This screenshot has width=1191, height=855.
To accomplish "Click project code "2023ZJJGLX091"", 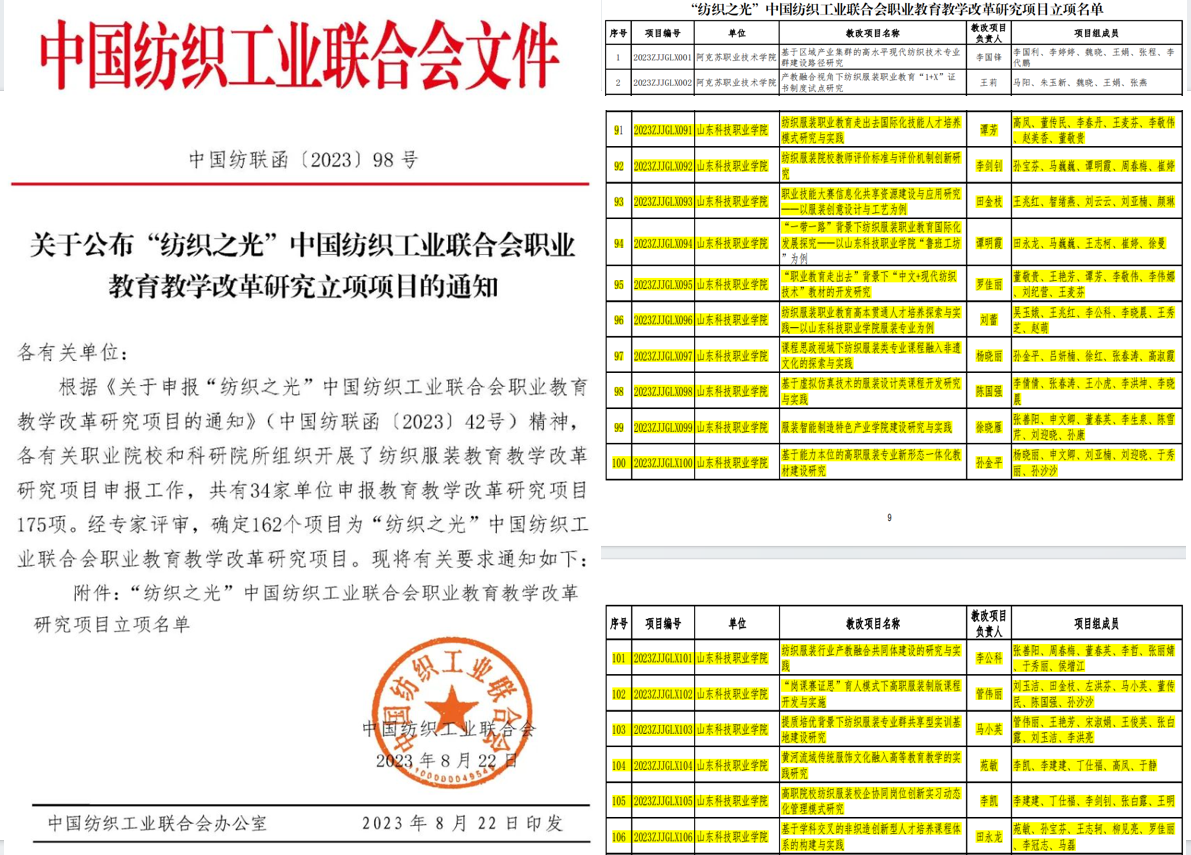I will click(x=662, y=131).
